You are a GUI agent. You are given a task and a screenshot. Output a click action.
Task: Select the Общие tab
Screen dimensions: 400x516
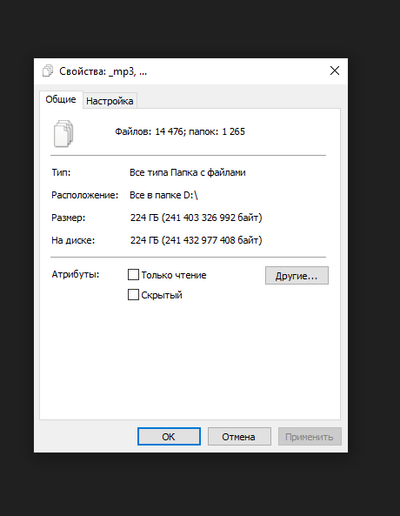click(x=61, y=99)
